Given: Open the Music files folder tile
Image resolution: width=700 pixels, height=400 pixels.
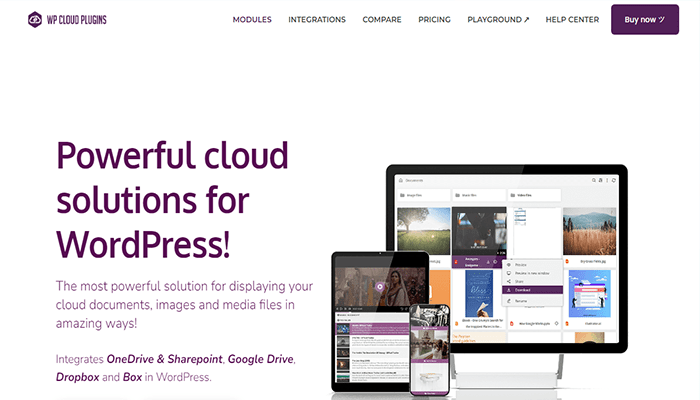Looking at the screenshot, I should click(479, 195).
